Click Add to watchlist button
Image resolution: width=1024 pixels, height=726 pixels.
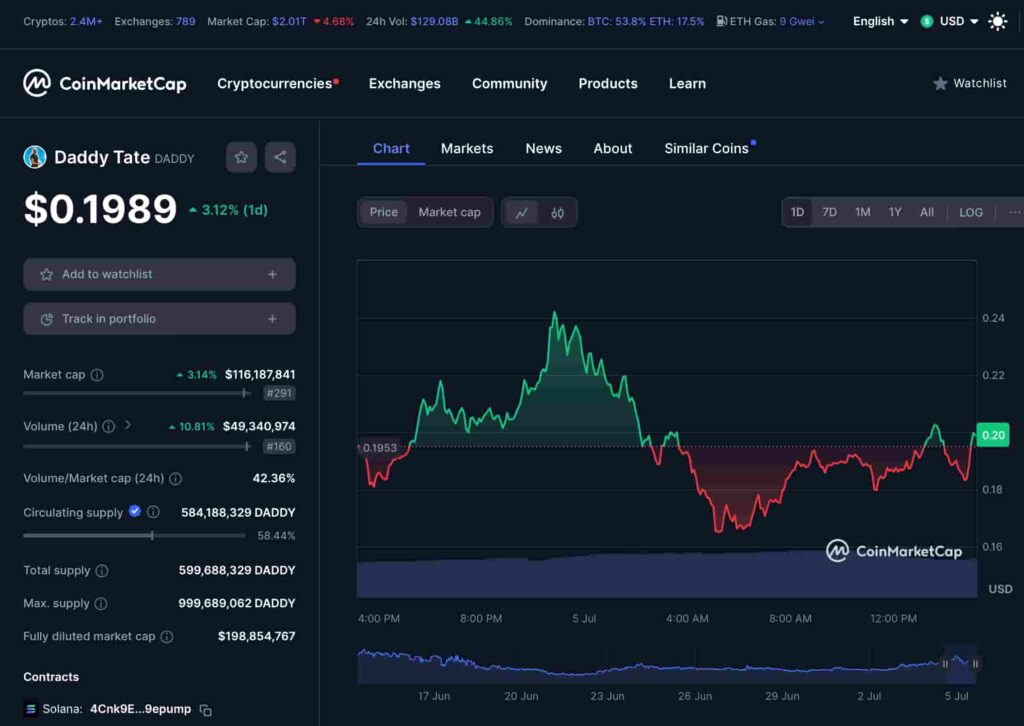point(159,274)
